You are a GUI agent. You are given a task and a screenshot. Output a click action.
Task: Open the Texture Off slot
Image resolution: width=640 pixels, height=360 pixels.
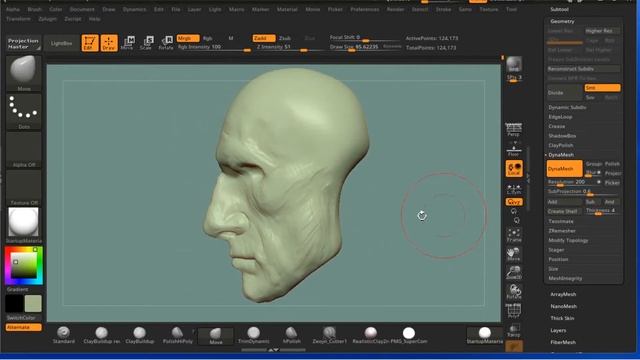tap(24, 187)
